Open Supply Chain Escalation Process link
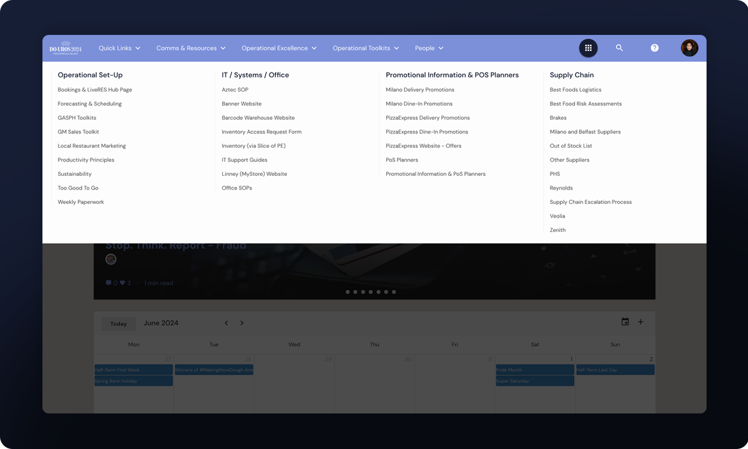Screen dimensions: 748x449 pyautogui.click(x=590, y=202)
